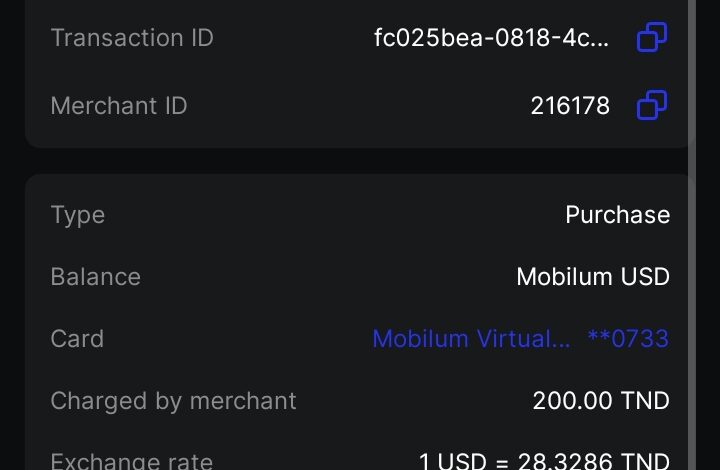This screenshot has width=720, height=470.
Task: Select the Mobilum USD balance value
Action: pyautogui.click(x=593, y=277)
